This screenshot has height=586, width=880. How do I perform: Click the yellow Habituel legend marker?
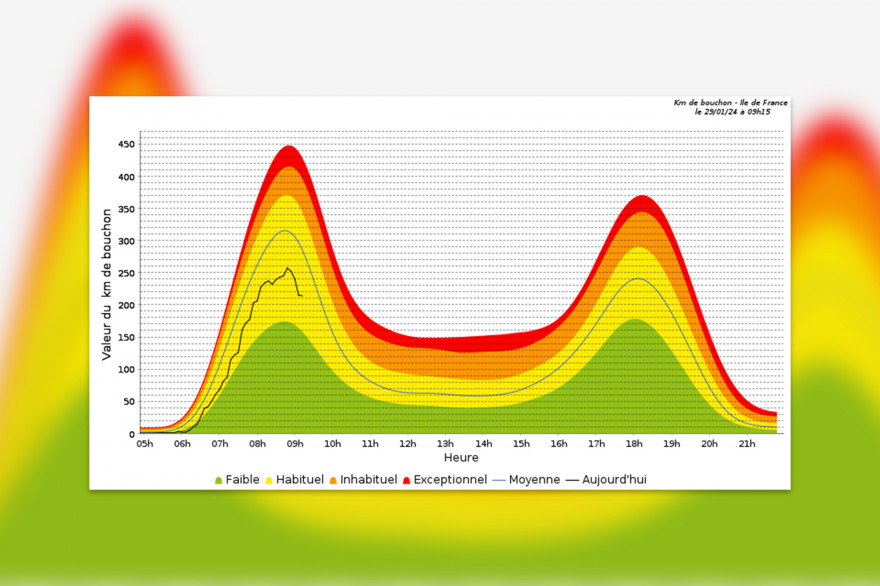coord(271,481)
